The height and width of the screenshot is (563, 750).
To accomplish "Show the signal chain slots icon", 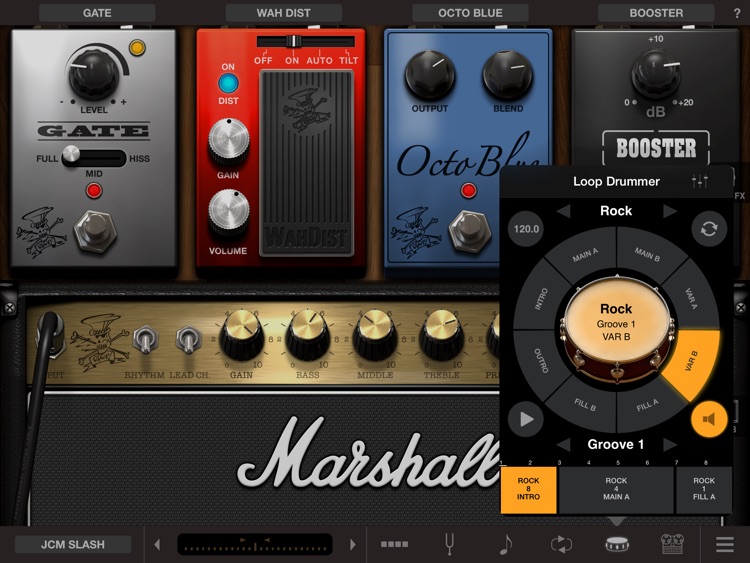I will point(395,544).
